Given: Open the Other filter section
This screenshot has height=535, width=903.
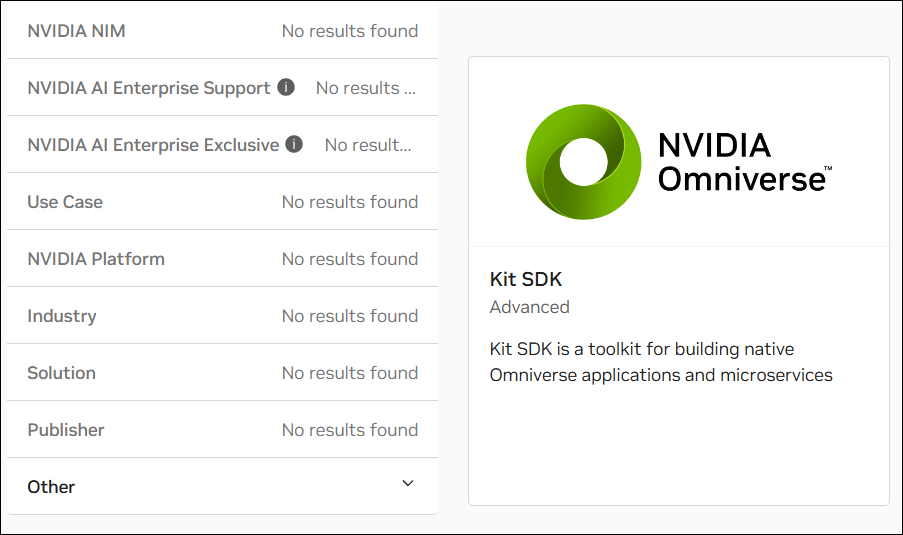Looking at the screenshot, I should point(222,487).
